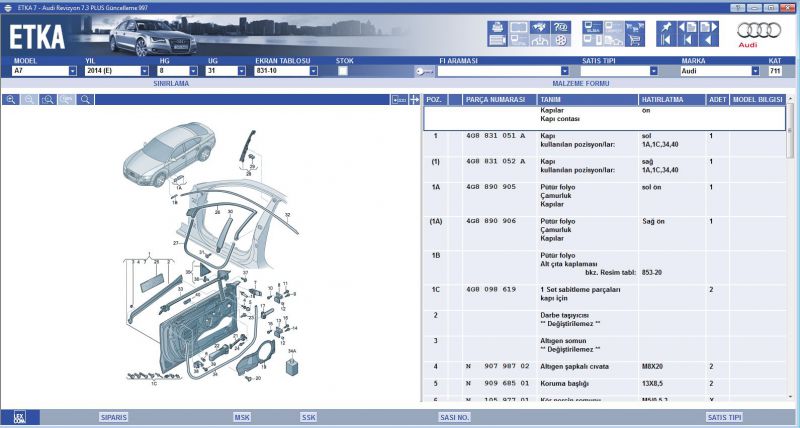
Task: Select part number 4G8 098 619
Action: tap(491, 289)
